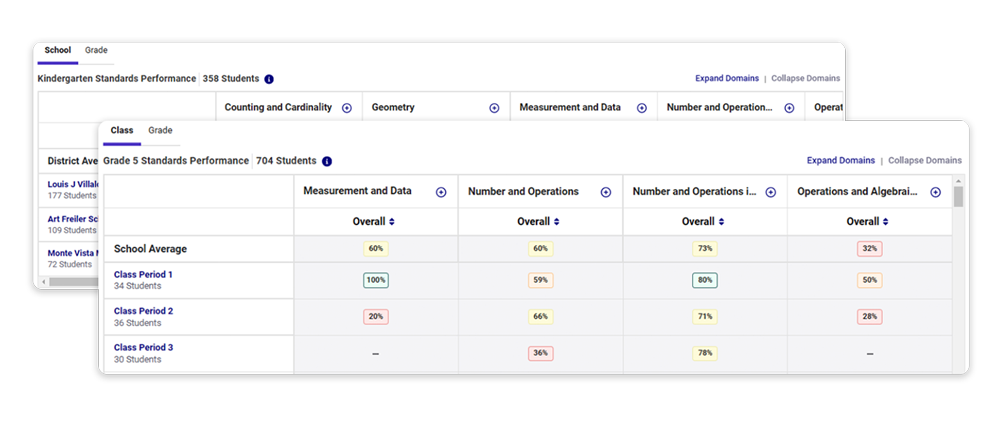1000x428 pixels.
Task: Click info icon next to 704 Students
Action: 327,161
